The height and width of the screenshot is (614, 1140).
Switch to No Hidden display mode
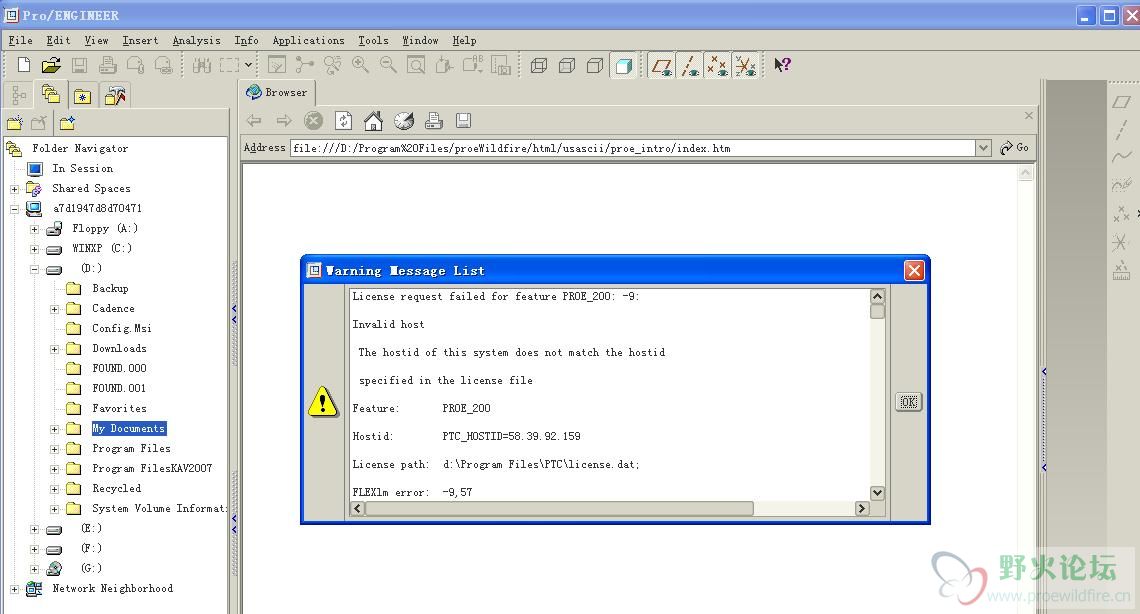(x=595, y=66)
